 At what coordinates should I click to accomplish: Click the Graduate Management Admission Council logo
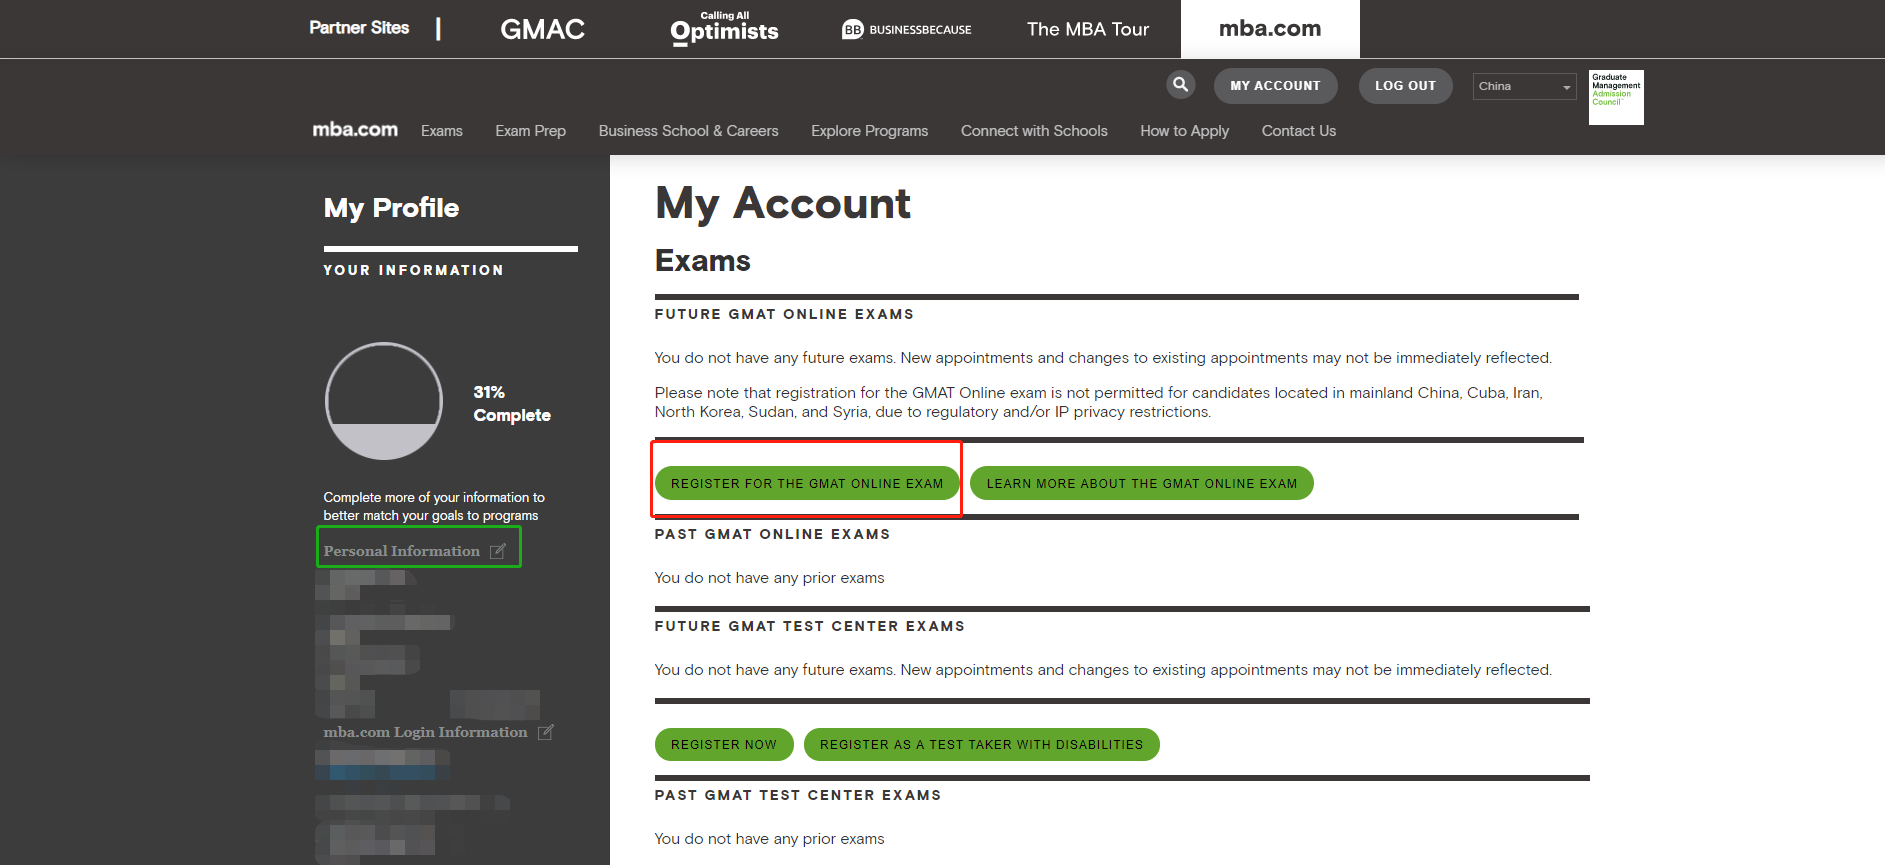(x=1616, y=97)
